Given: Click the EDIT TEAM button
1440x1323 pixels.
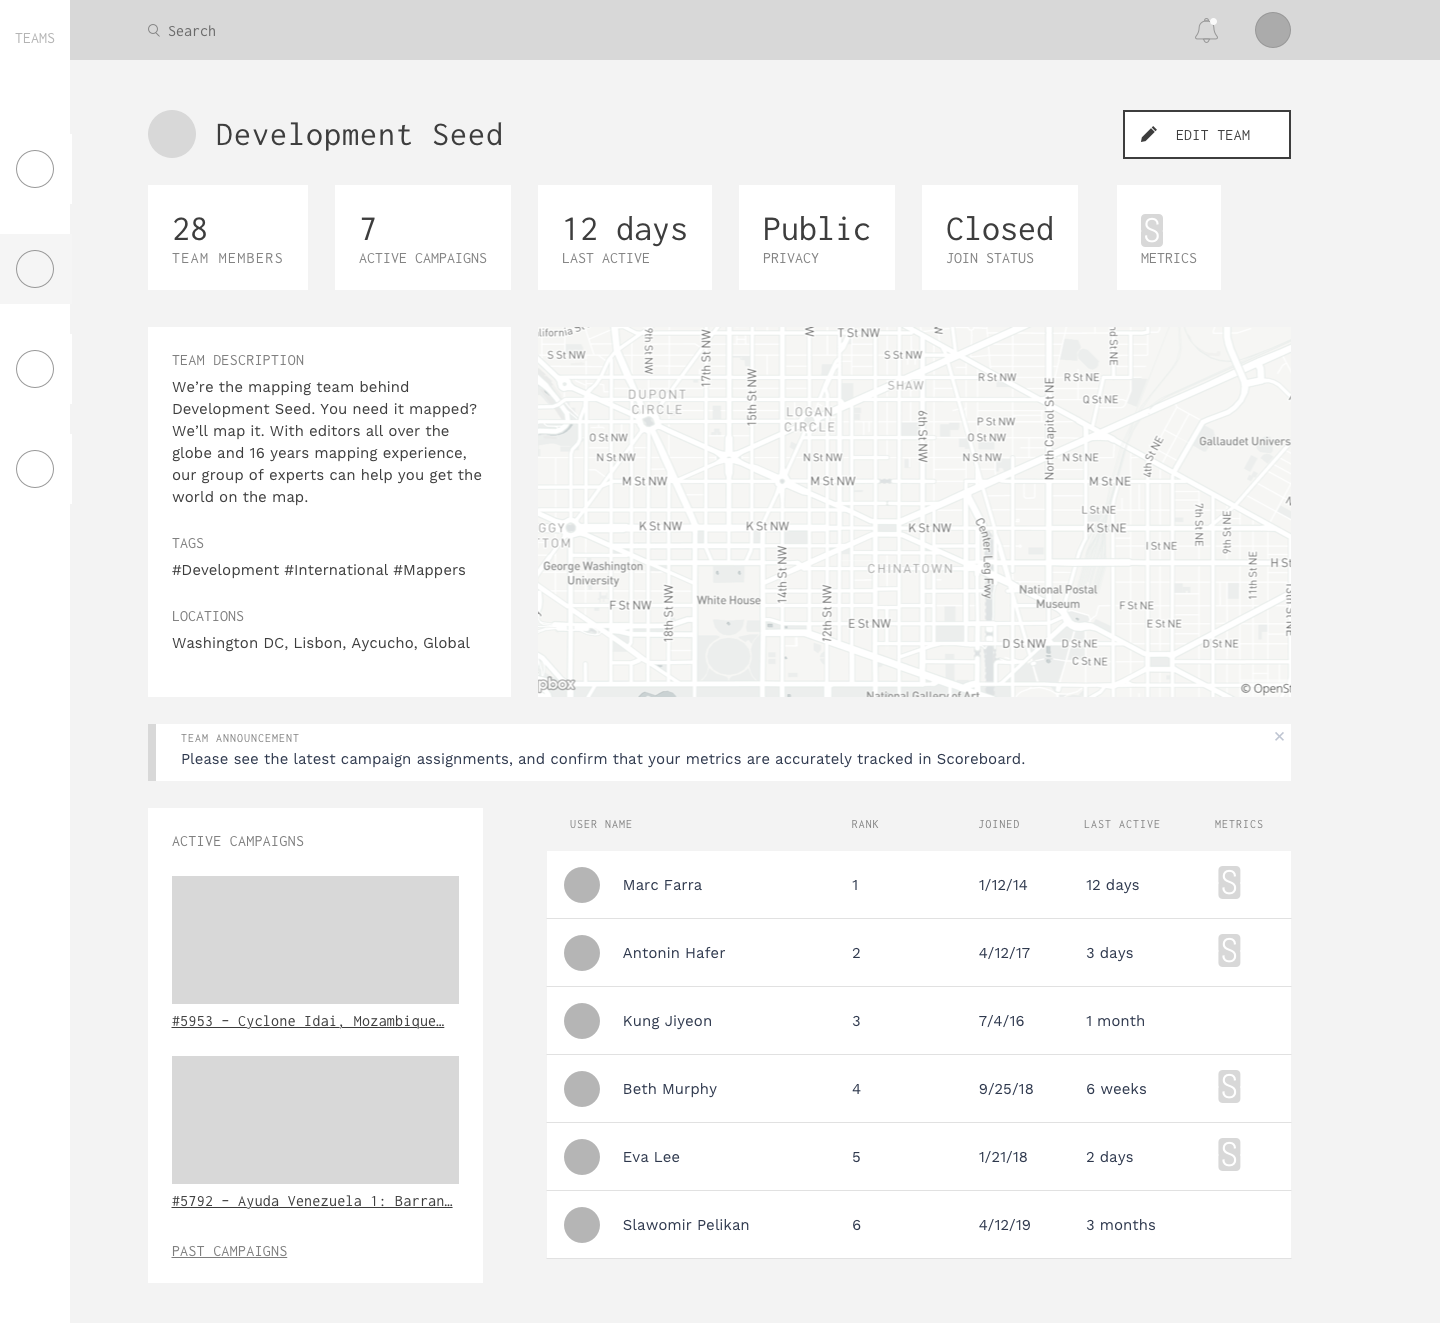Looking at the screenshot, I should pyautogui.click(x=1206, y=133).
